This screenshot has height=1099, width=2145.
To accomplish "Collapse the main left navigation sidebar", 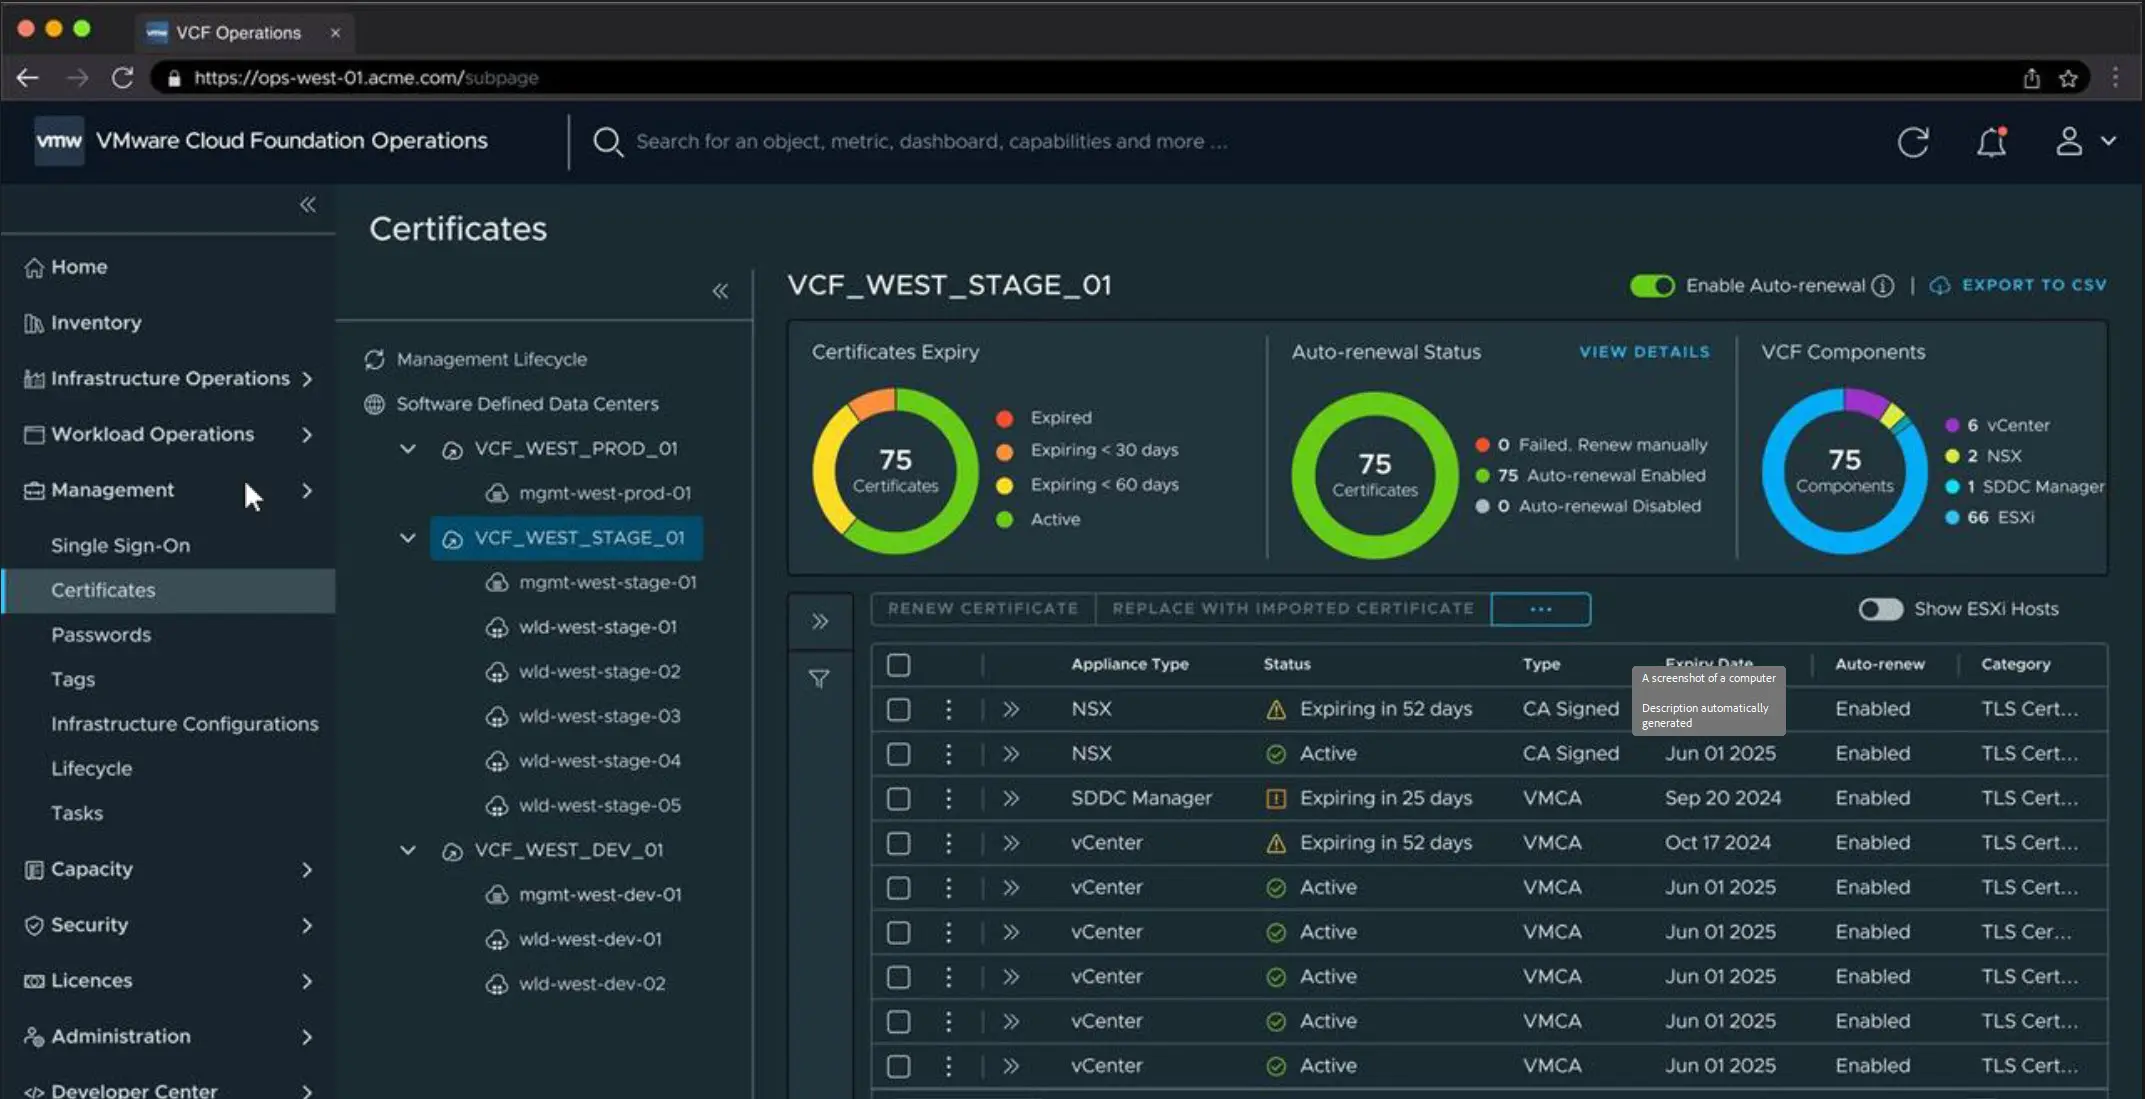I will click(x=308, y=205).
